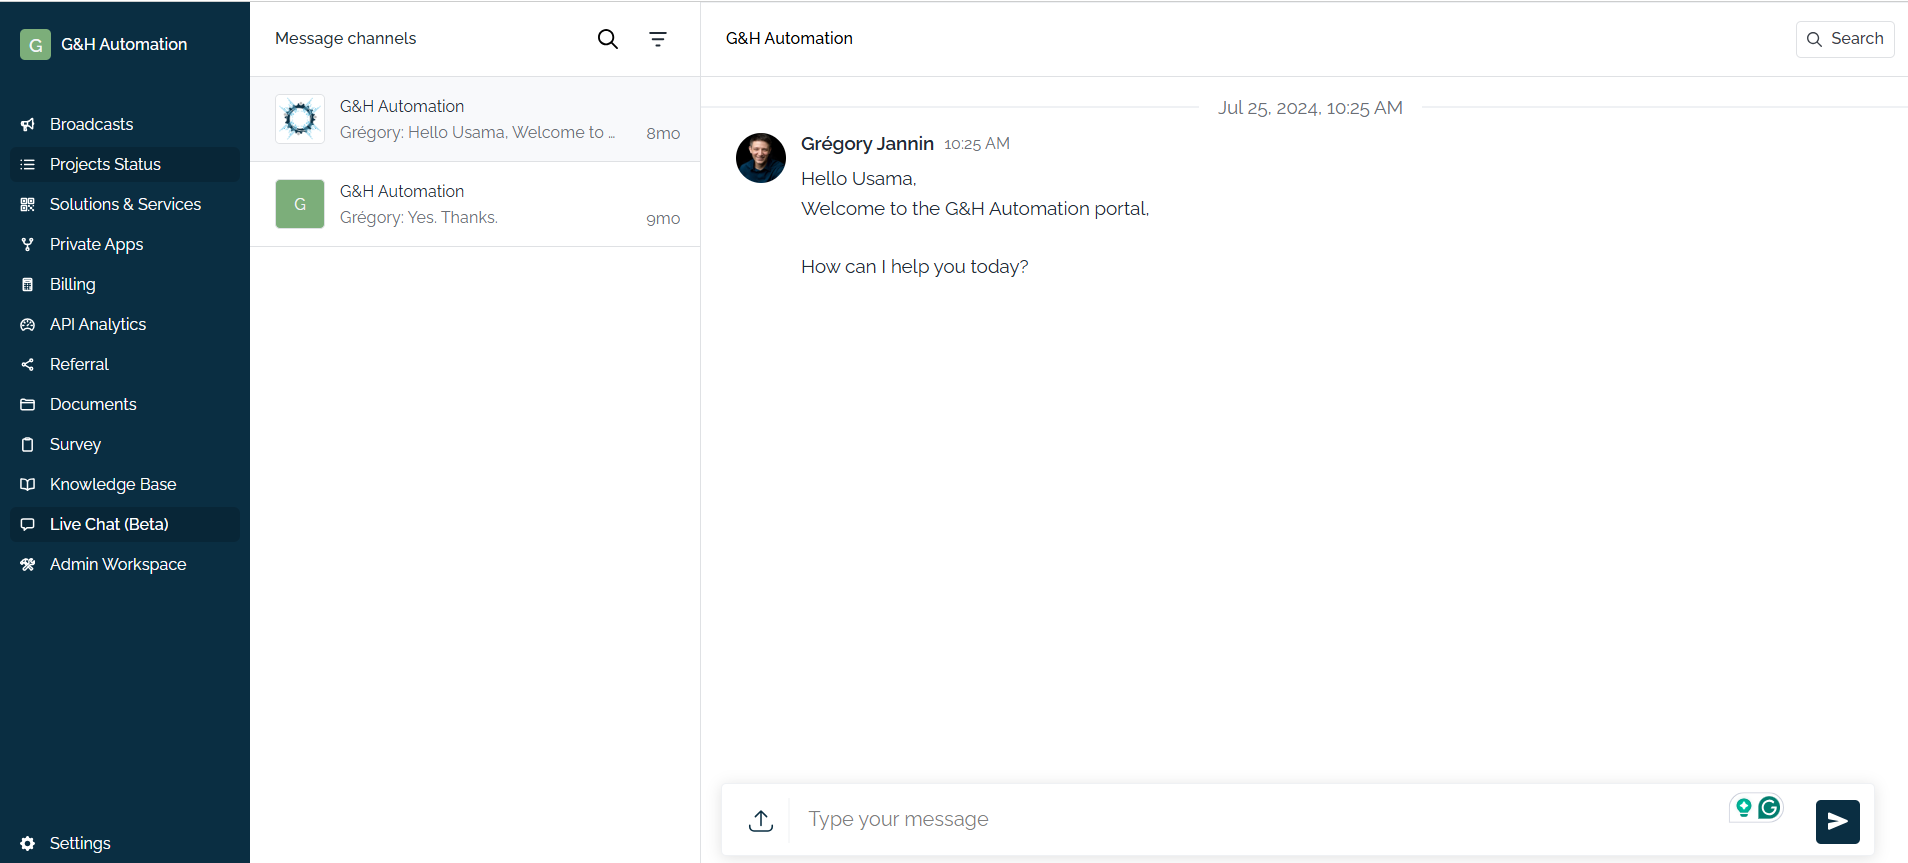Select Admin Workspace in sidebar

[118, 564]
